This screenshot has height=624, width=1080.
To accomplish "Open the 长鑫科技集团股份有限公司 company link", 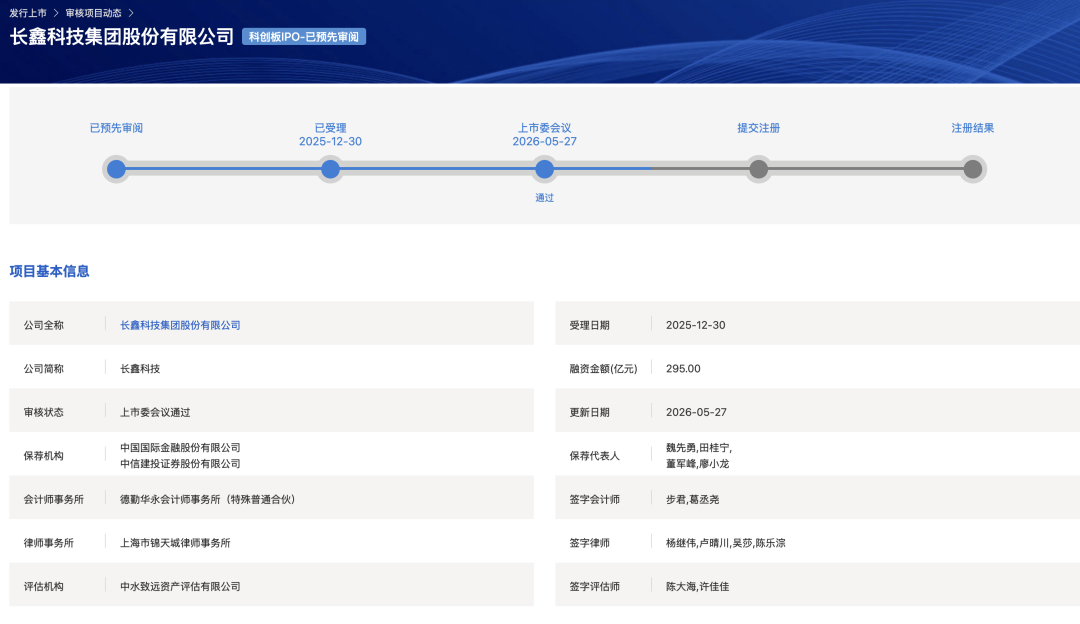I will pyautogui.click(x=180, y=325).
